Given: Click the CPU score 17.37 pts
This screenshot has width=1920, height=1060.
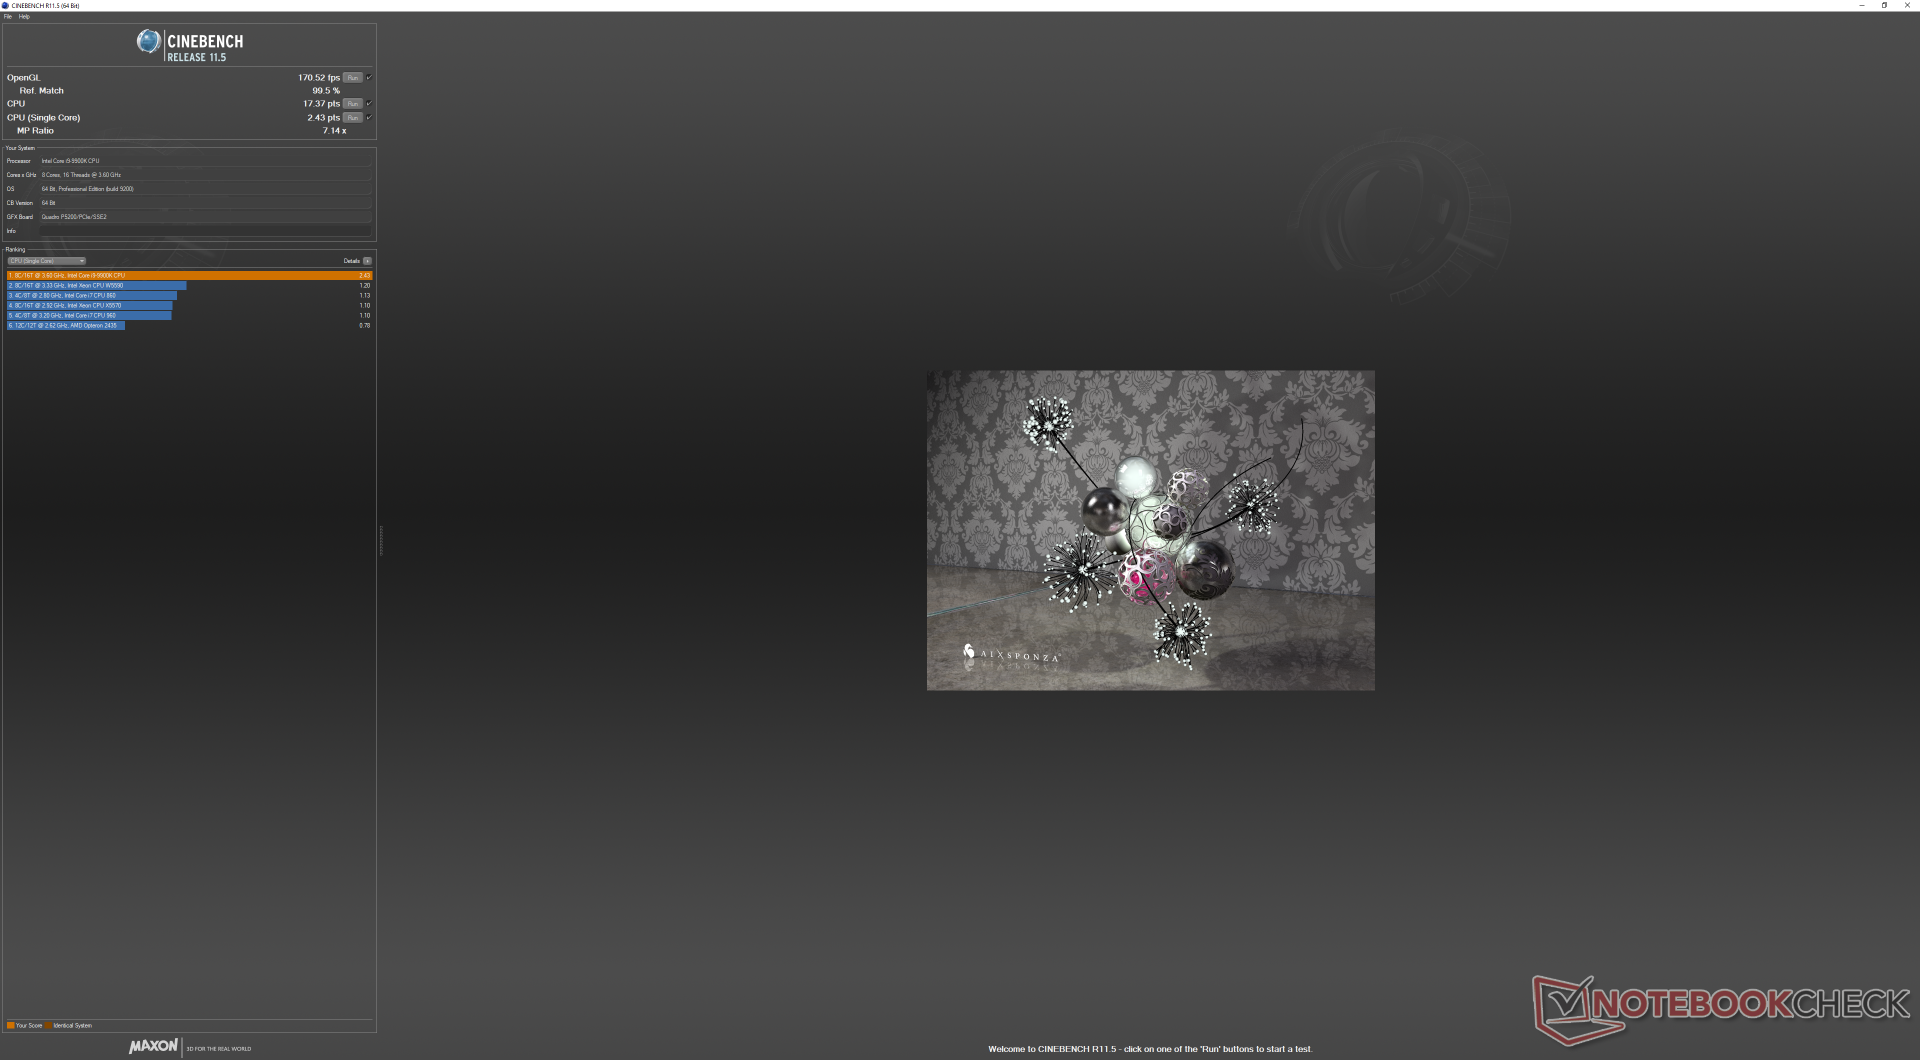Looking at the screenshot, I should [x=322, y=104].
